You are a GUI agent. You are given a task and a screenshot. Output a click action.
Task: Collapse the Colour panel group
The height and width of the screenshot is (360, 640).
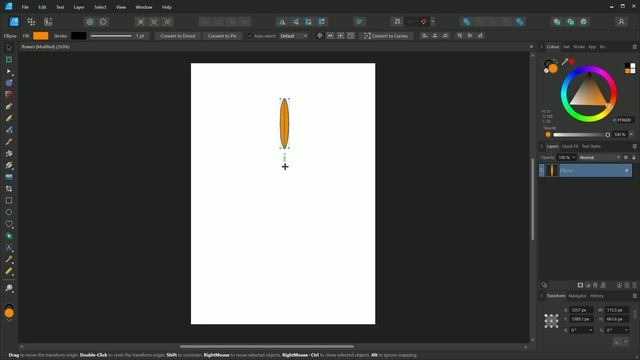[542, 47]
